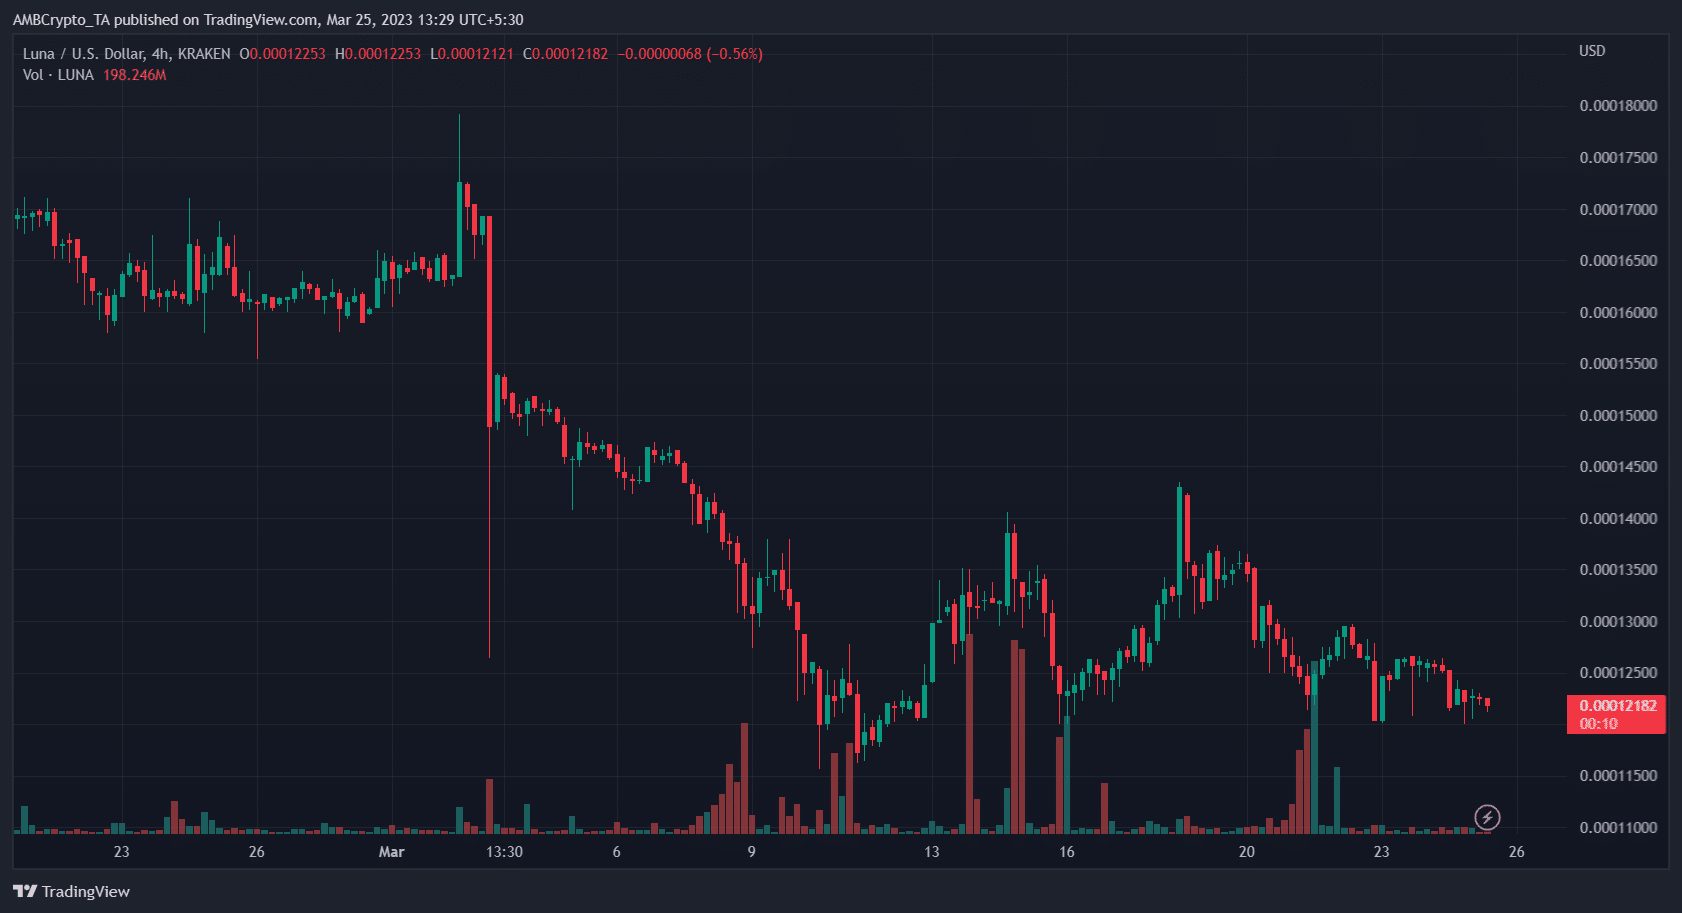Click the 0.00014500 price axis label
This screenshot has height=913, width=1682.
[x=1618, y=467]
